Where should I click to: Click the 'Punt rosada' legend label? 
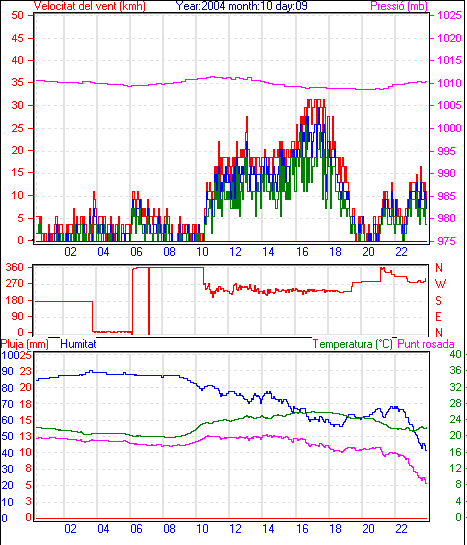pyautogui.click(x=426, y=344)
